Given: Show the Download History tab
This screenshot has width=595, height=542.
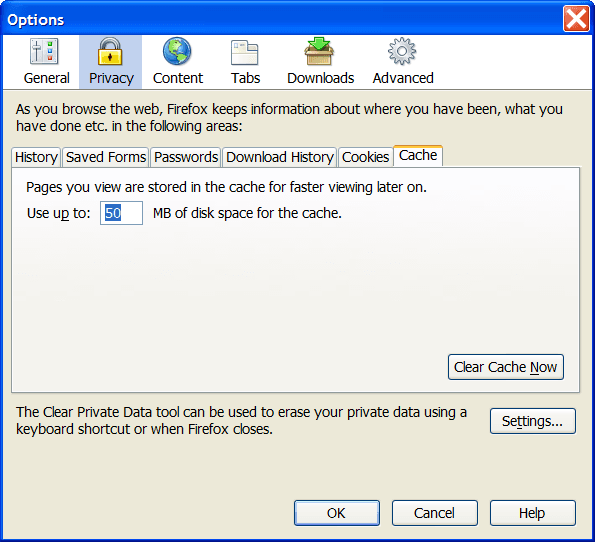Looking at the screenshot, I should coord(279,157).
